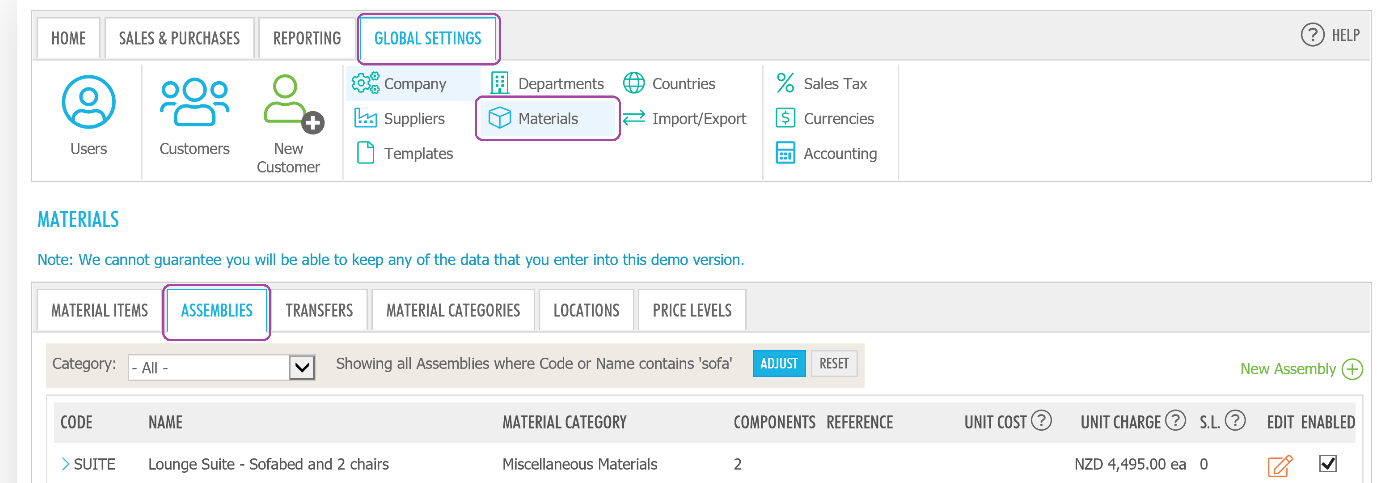Click the Help question mark icon
Viewport: 1377px width, 483px height.
[x=1312, y=35]
